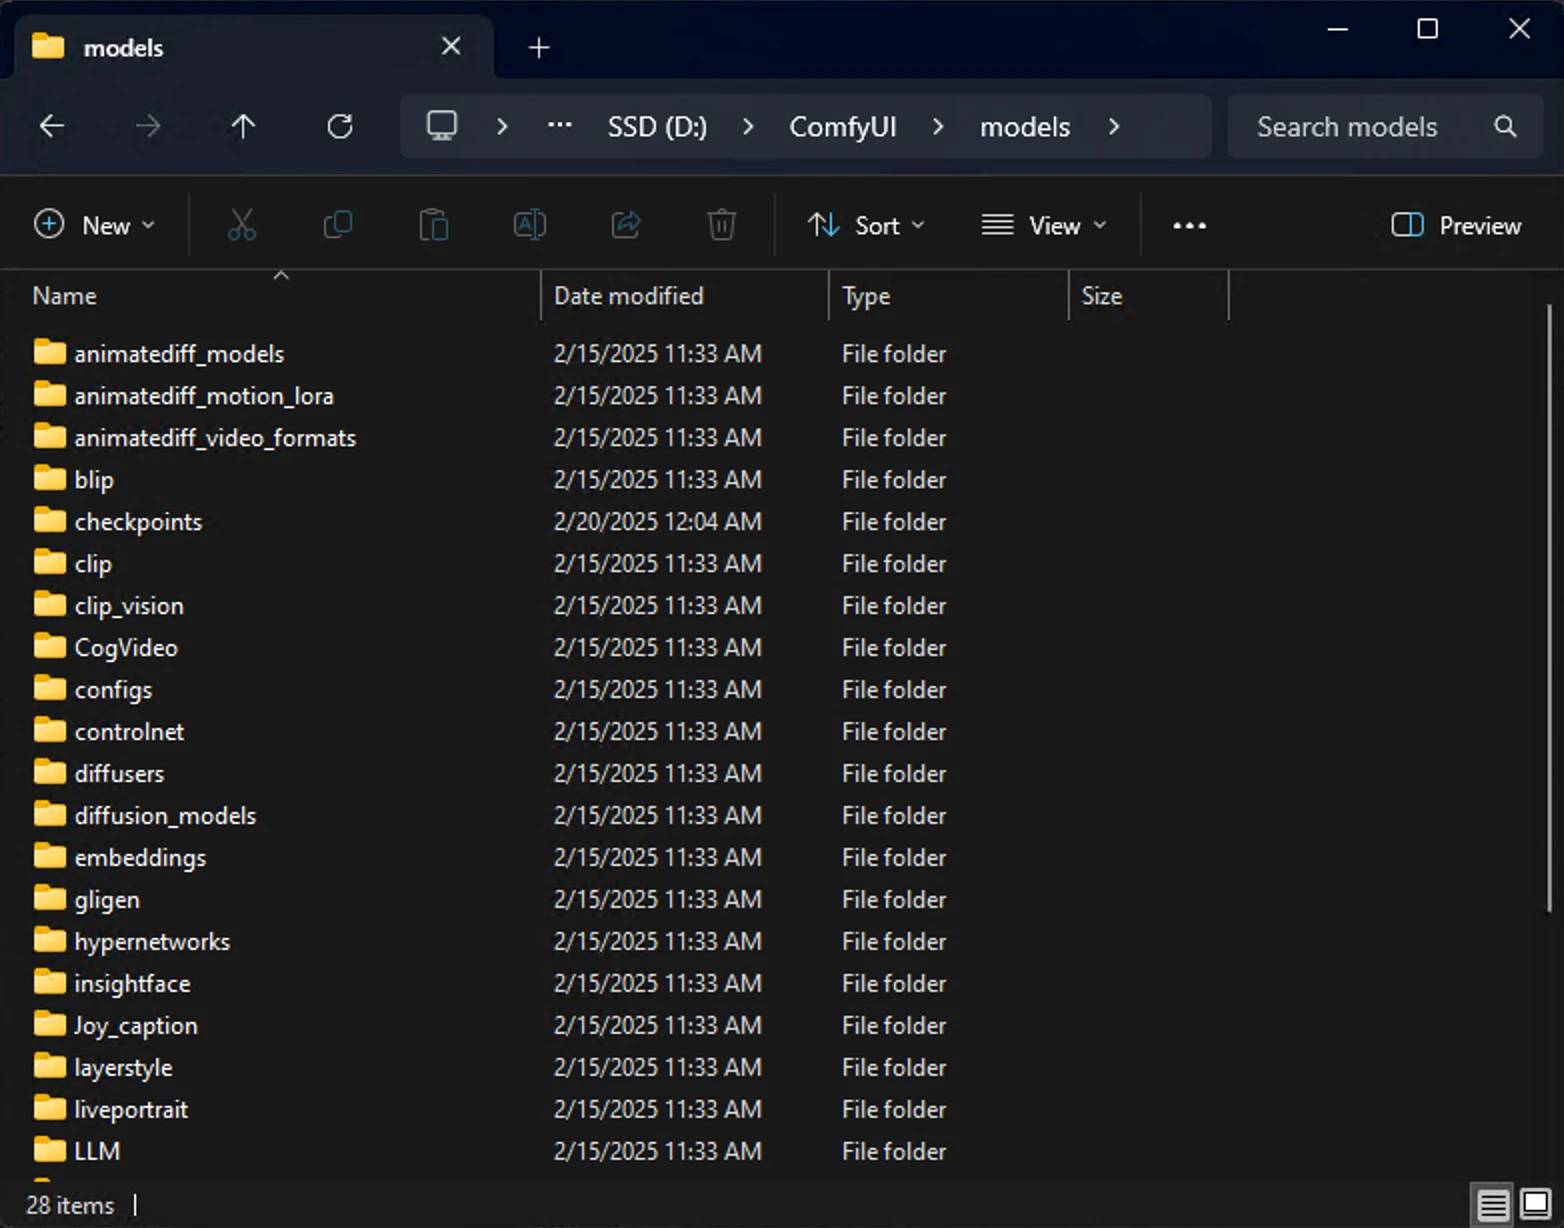Click ComfyUI in the breadcrumb path
Screen dimensions: 1564x1228
pos(843,126)
